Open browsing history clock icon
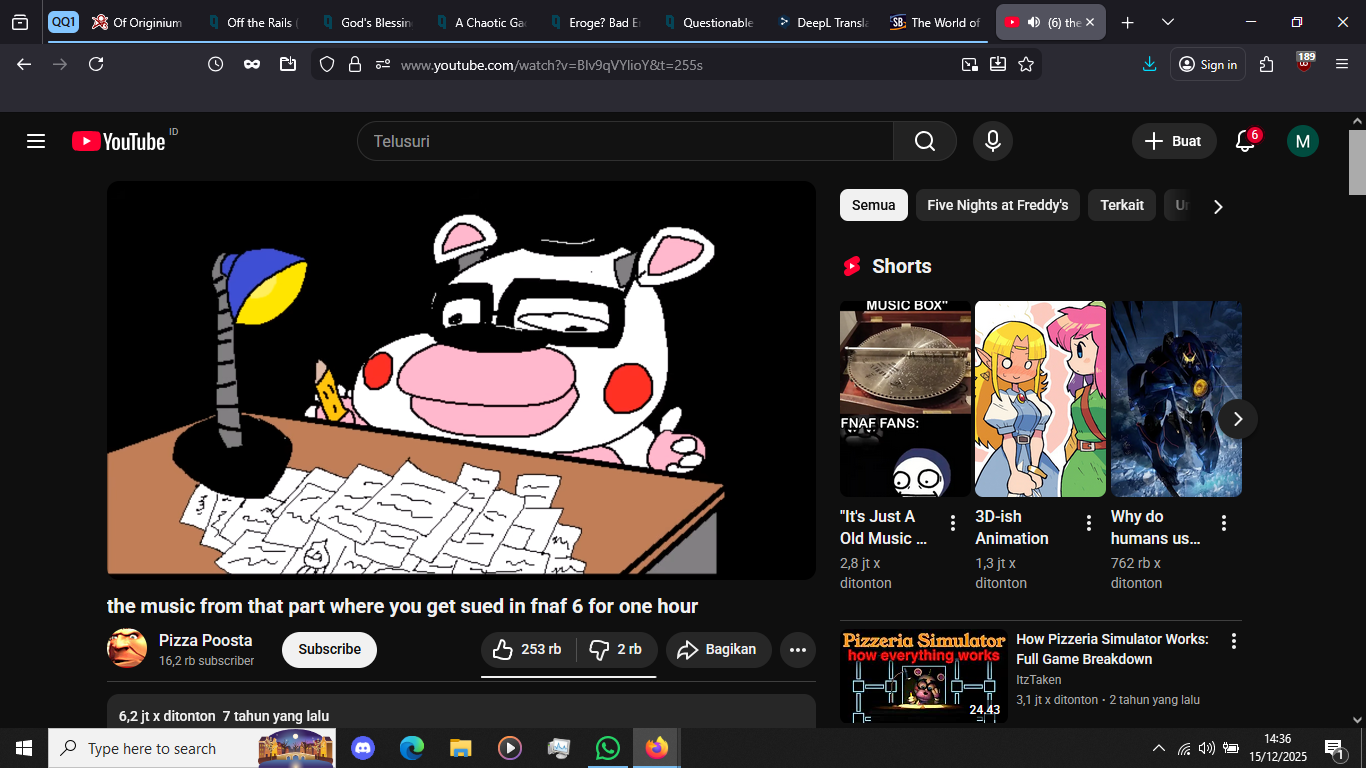Image resolution: width=1366 pixels, height=768 pixels. pos(215,64)
